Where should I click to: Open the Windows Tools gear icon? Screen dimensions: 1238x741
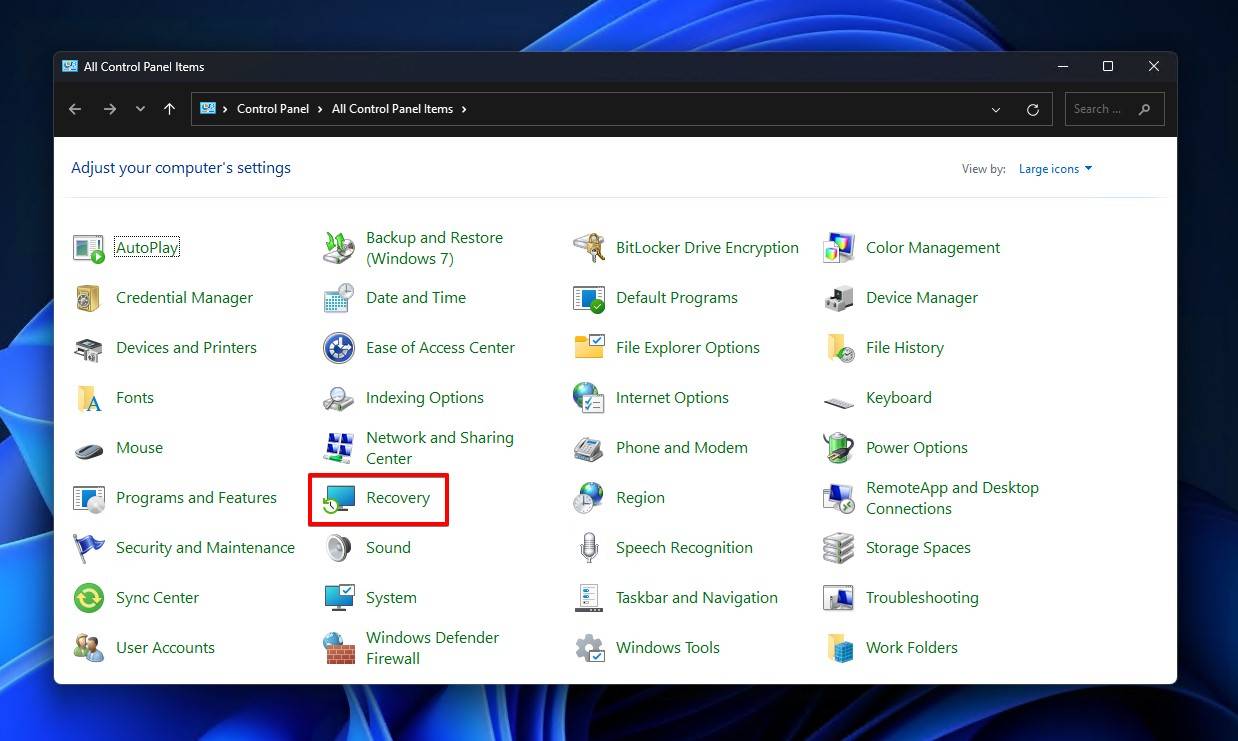pos(589,648)
